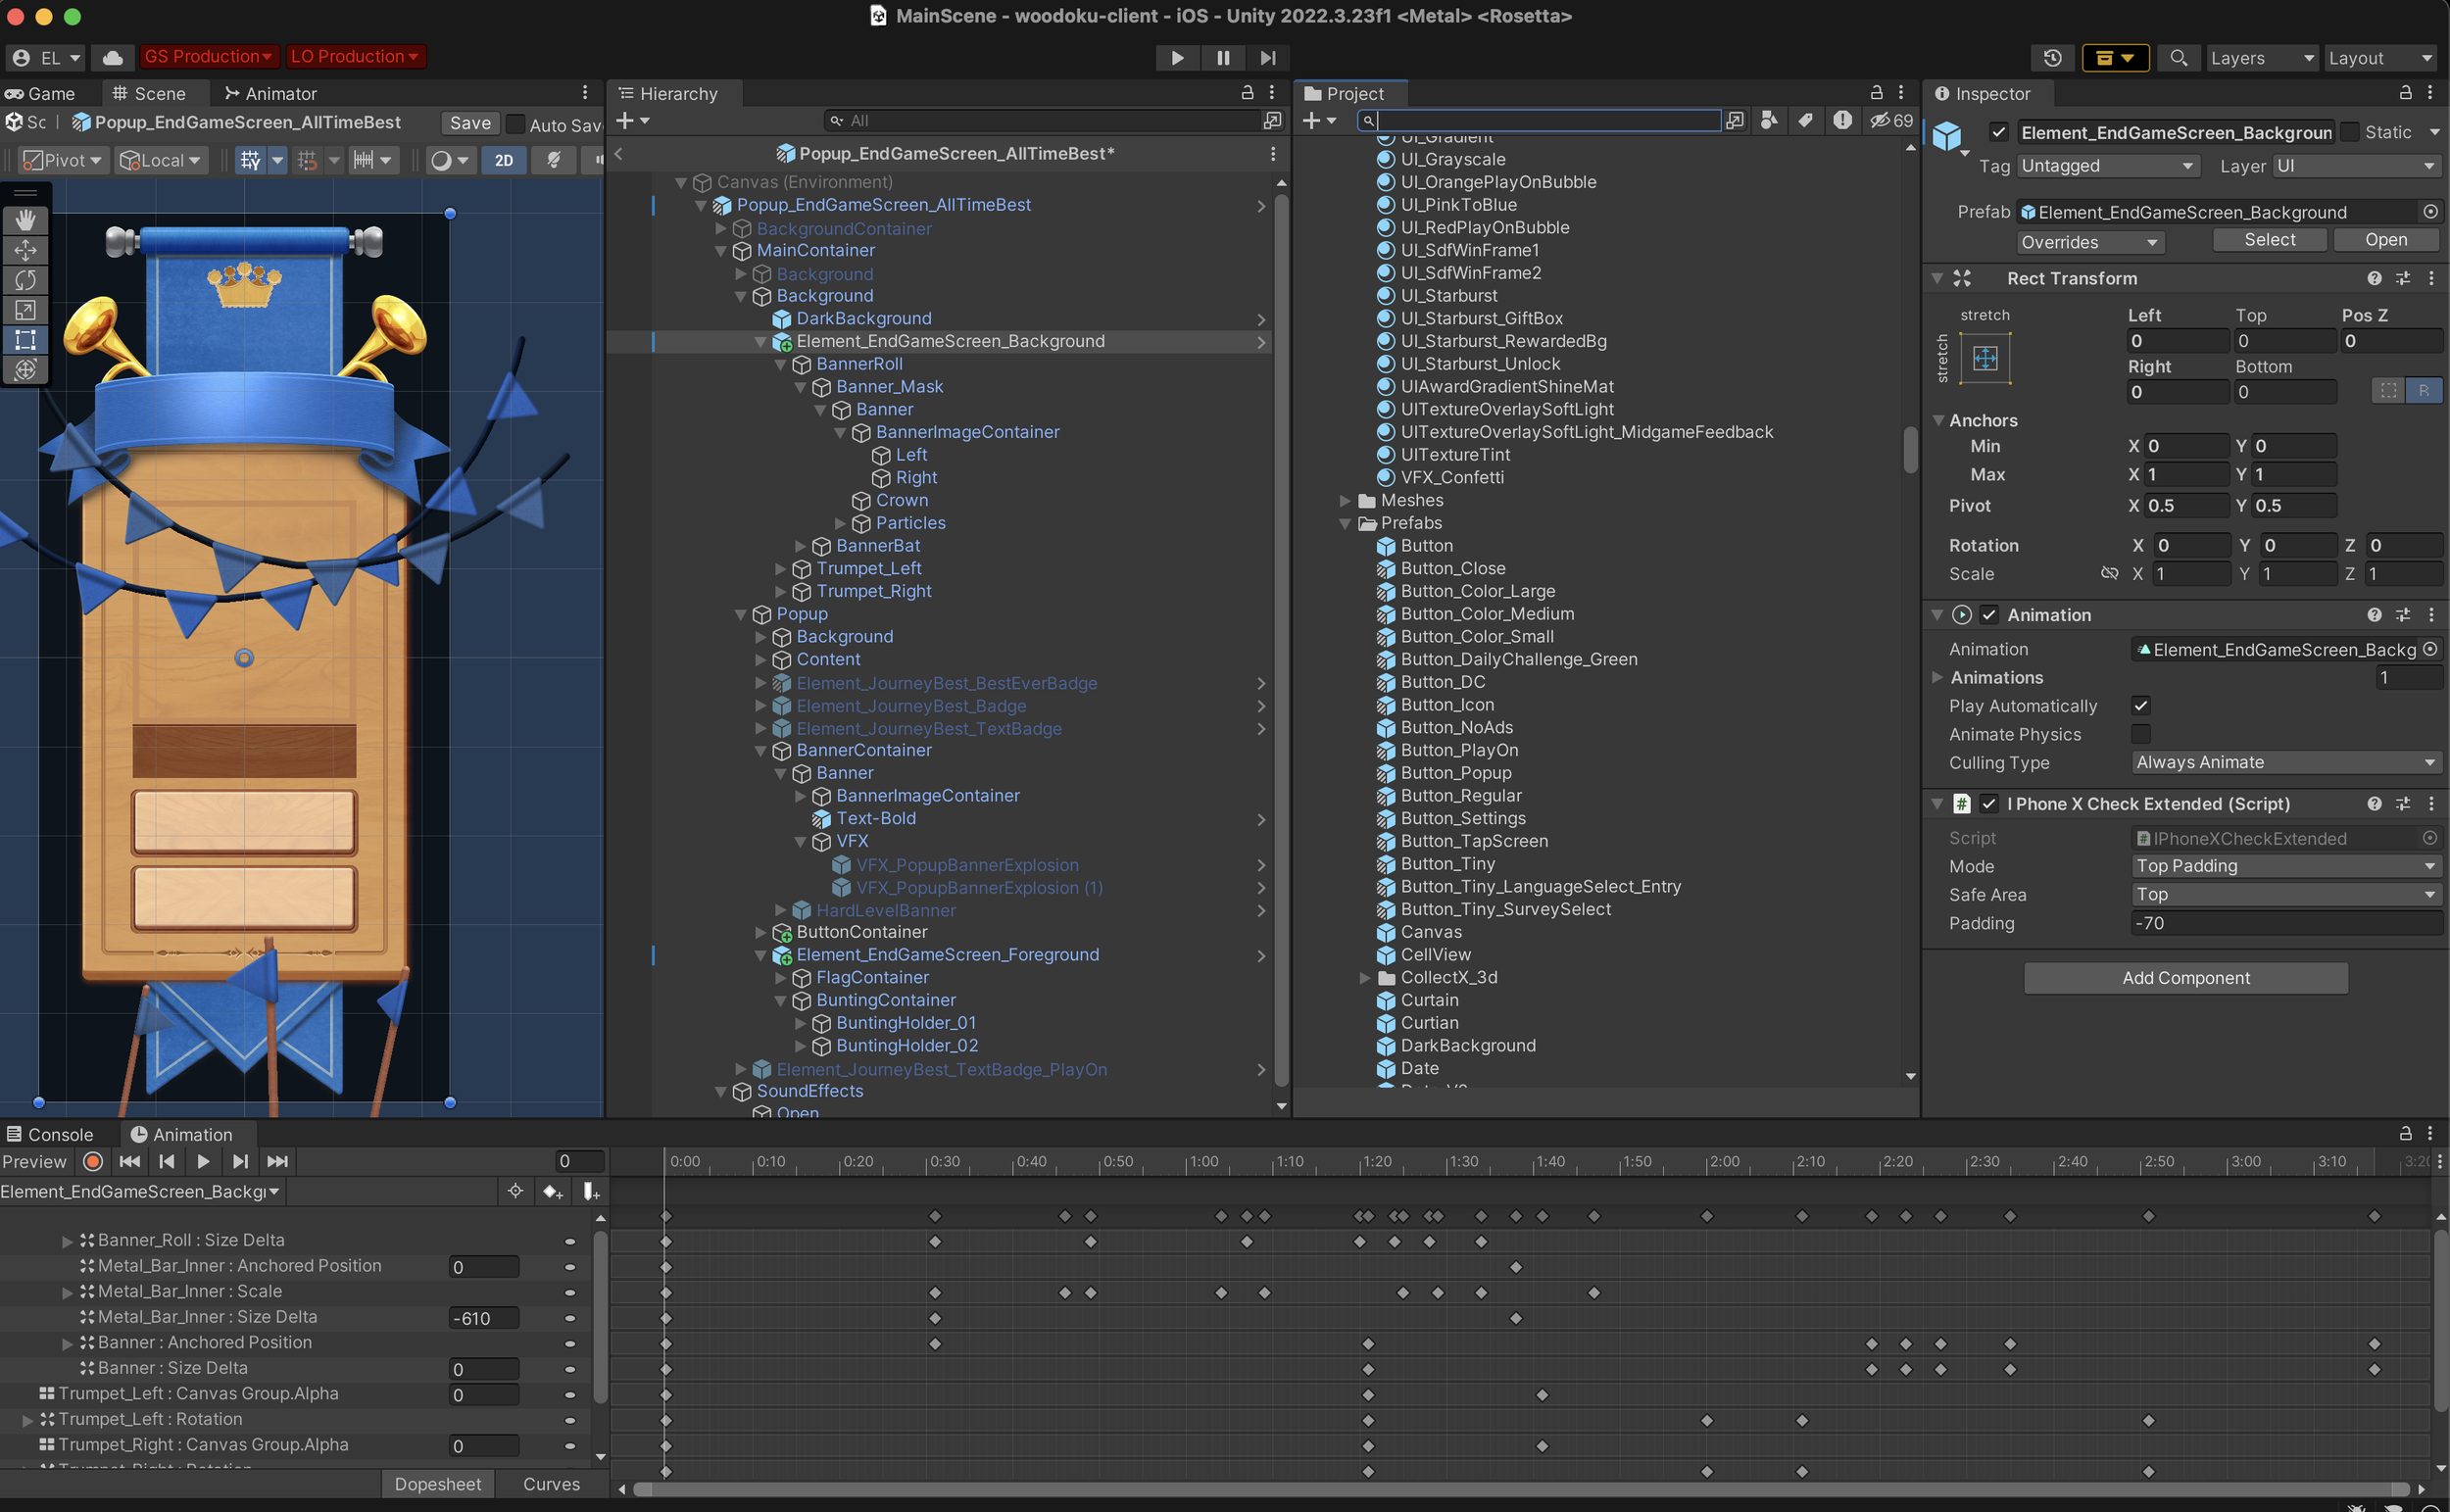Click the Play button in main toolbar
Screen dimensions: 2450x1512
click(1177, 58)
